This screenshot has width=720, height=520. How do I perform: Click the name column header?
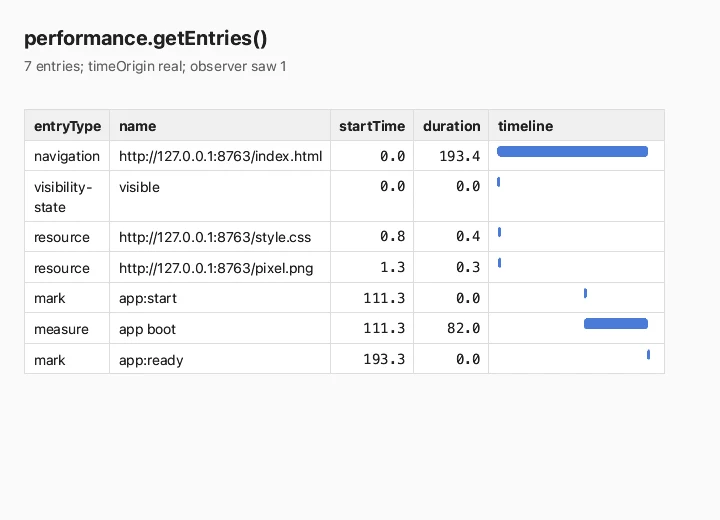coord(220,125)
